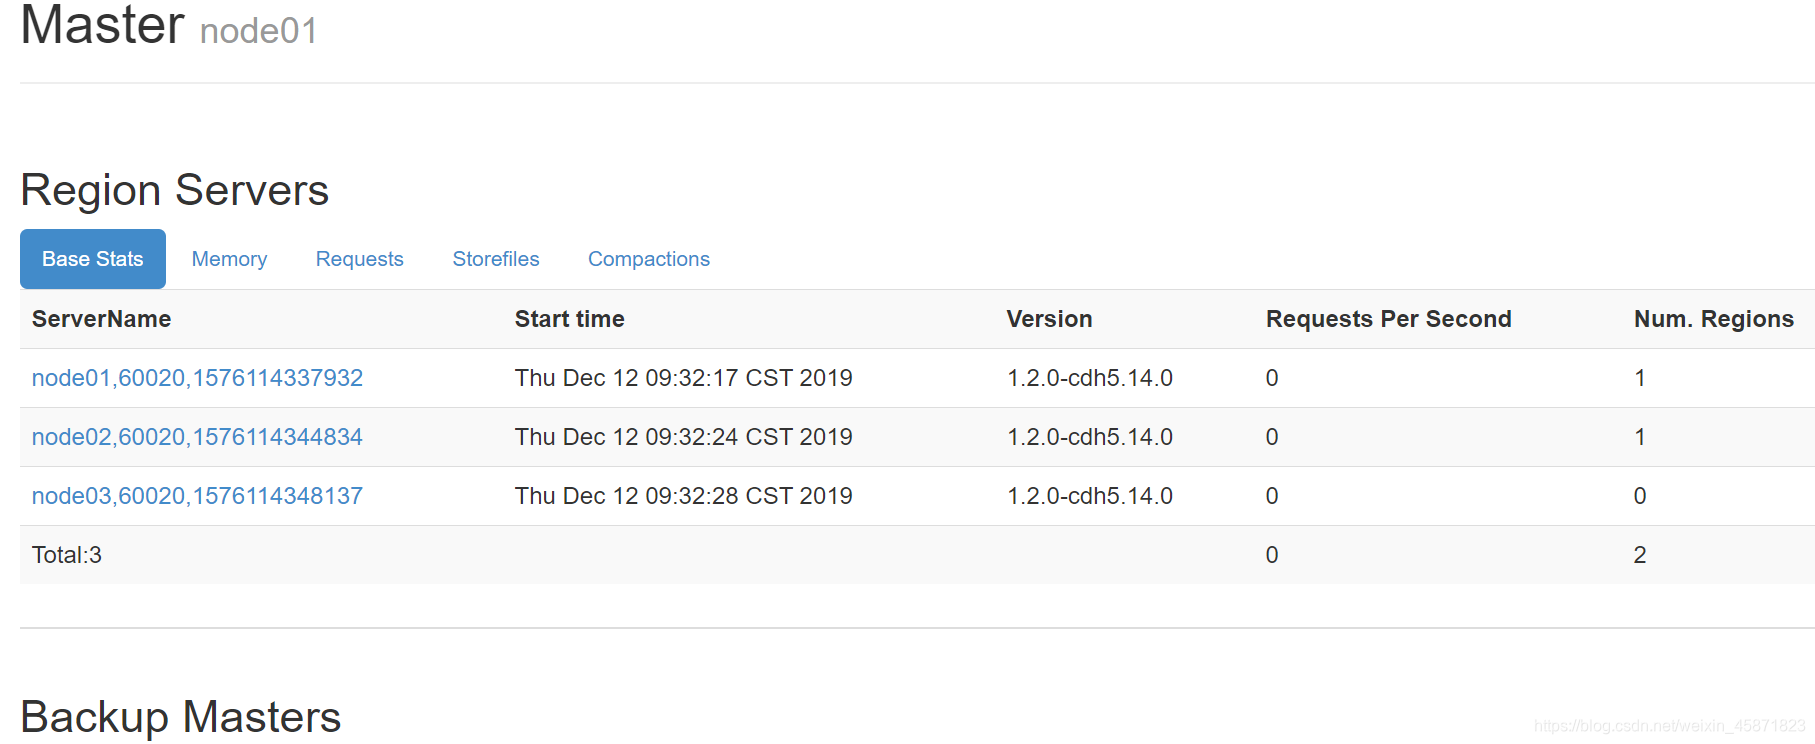Click the Num. Regions column header
This screenshot has height=744, width=1815.
(x=1713, y=319)
